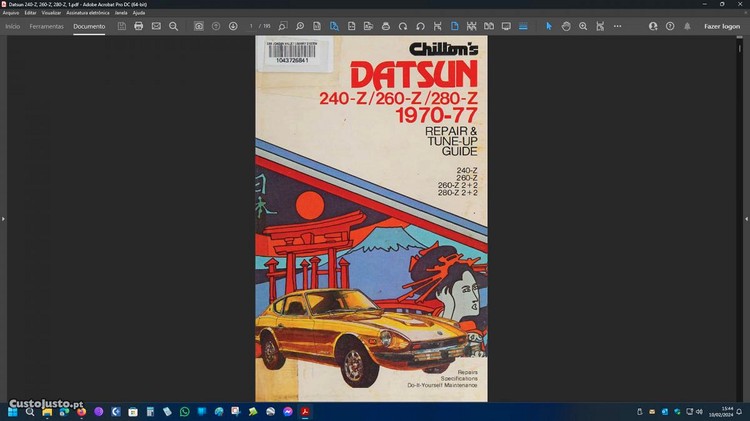Print the document using the printer icon

click(139, 26)
